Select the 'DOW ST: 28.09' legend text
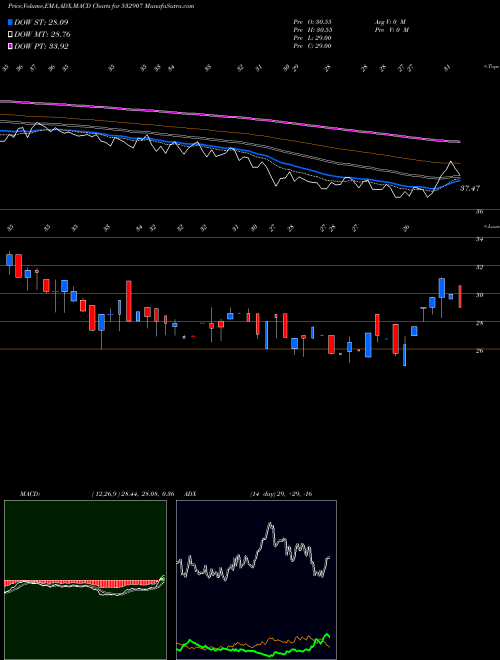The image size is (500, 660). tap(41, 22)
